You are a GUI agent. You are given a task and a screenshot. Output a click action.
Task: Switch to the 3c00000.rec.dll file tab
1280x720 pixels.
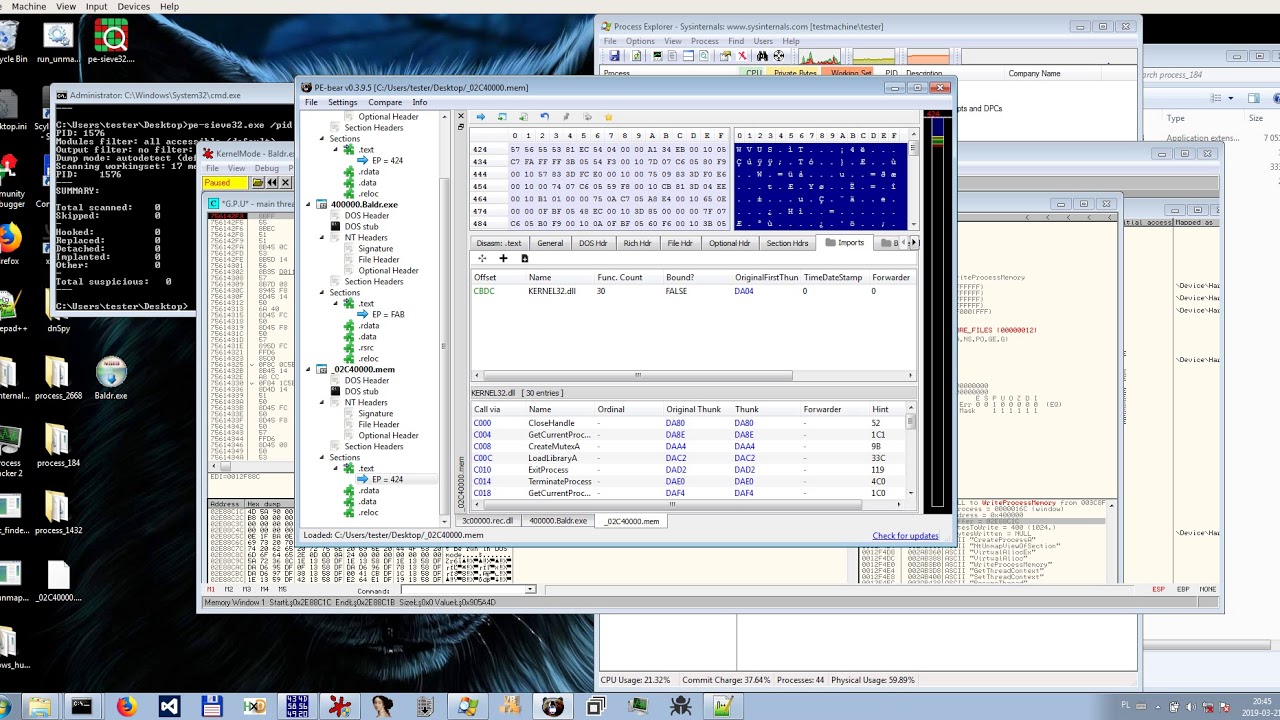coord(487,521)
